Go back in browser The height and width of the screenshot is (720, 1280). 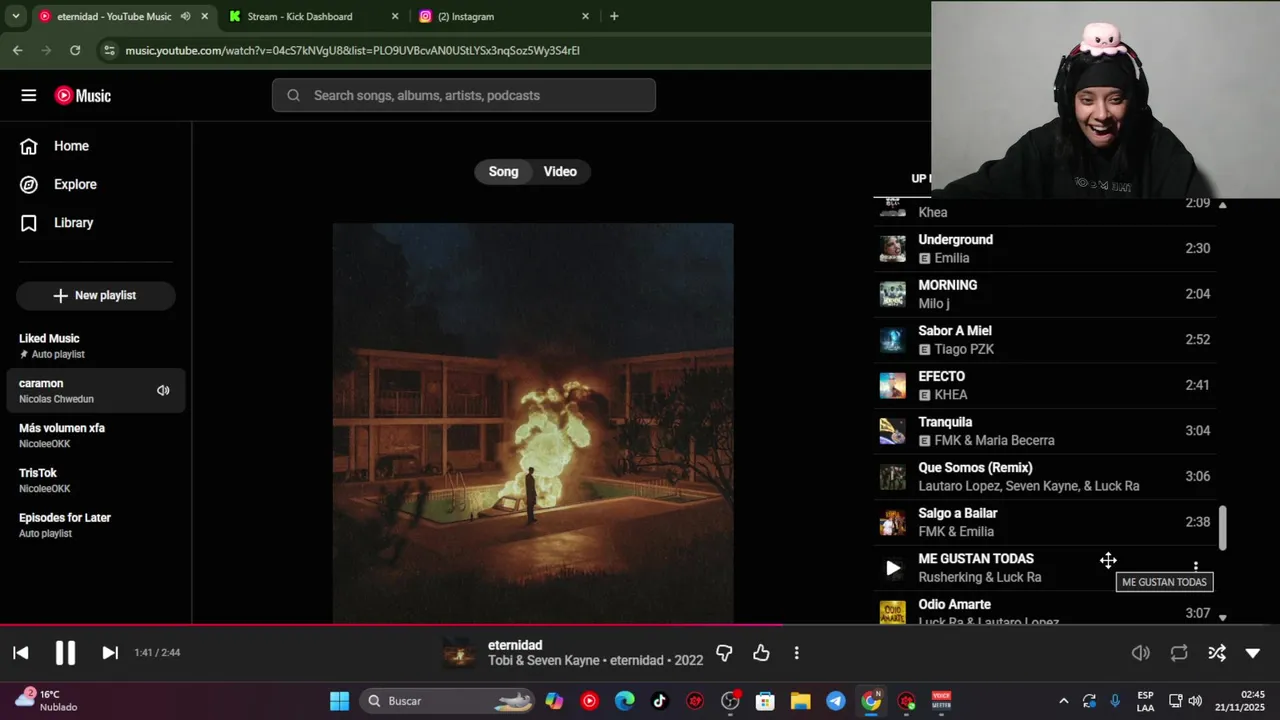18,50
